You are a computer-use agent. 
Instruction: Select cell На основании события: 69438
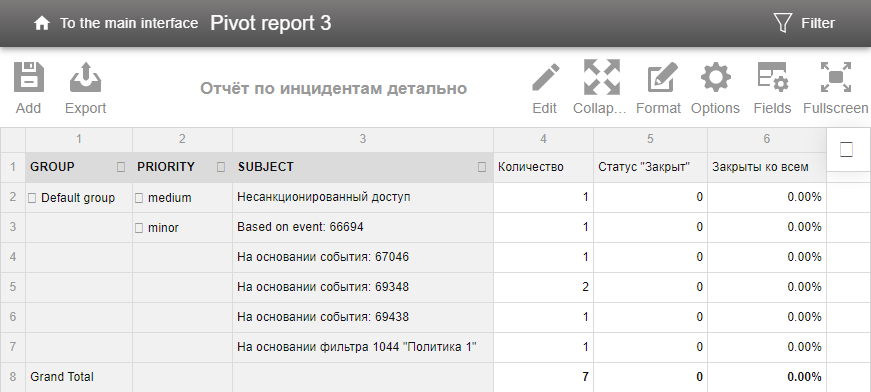[x=363, y=318]
